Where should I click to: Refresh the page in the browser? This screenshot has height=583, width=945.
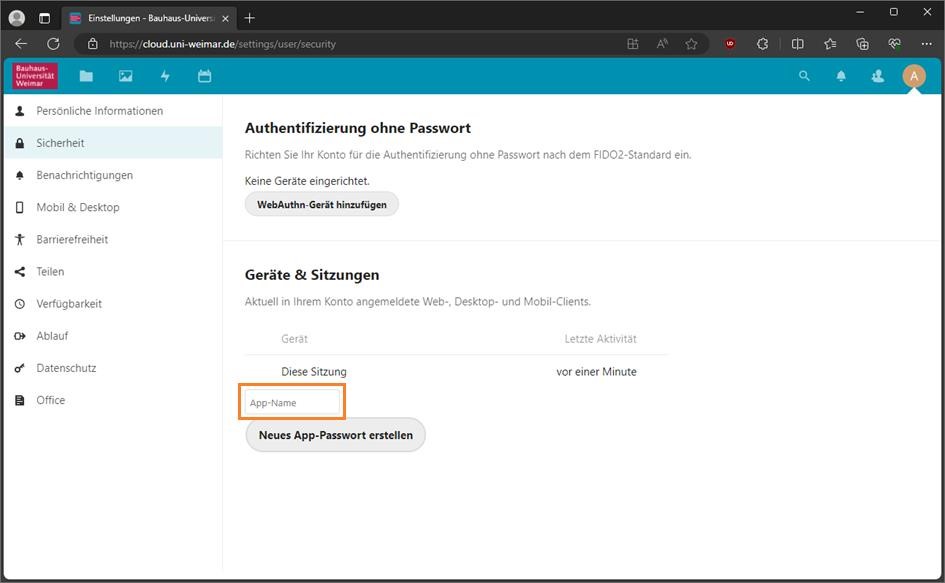(x=53, y=44)
